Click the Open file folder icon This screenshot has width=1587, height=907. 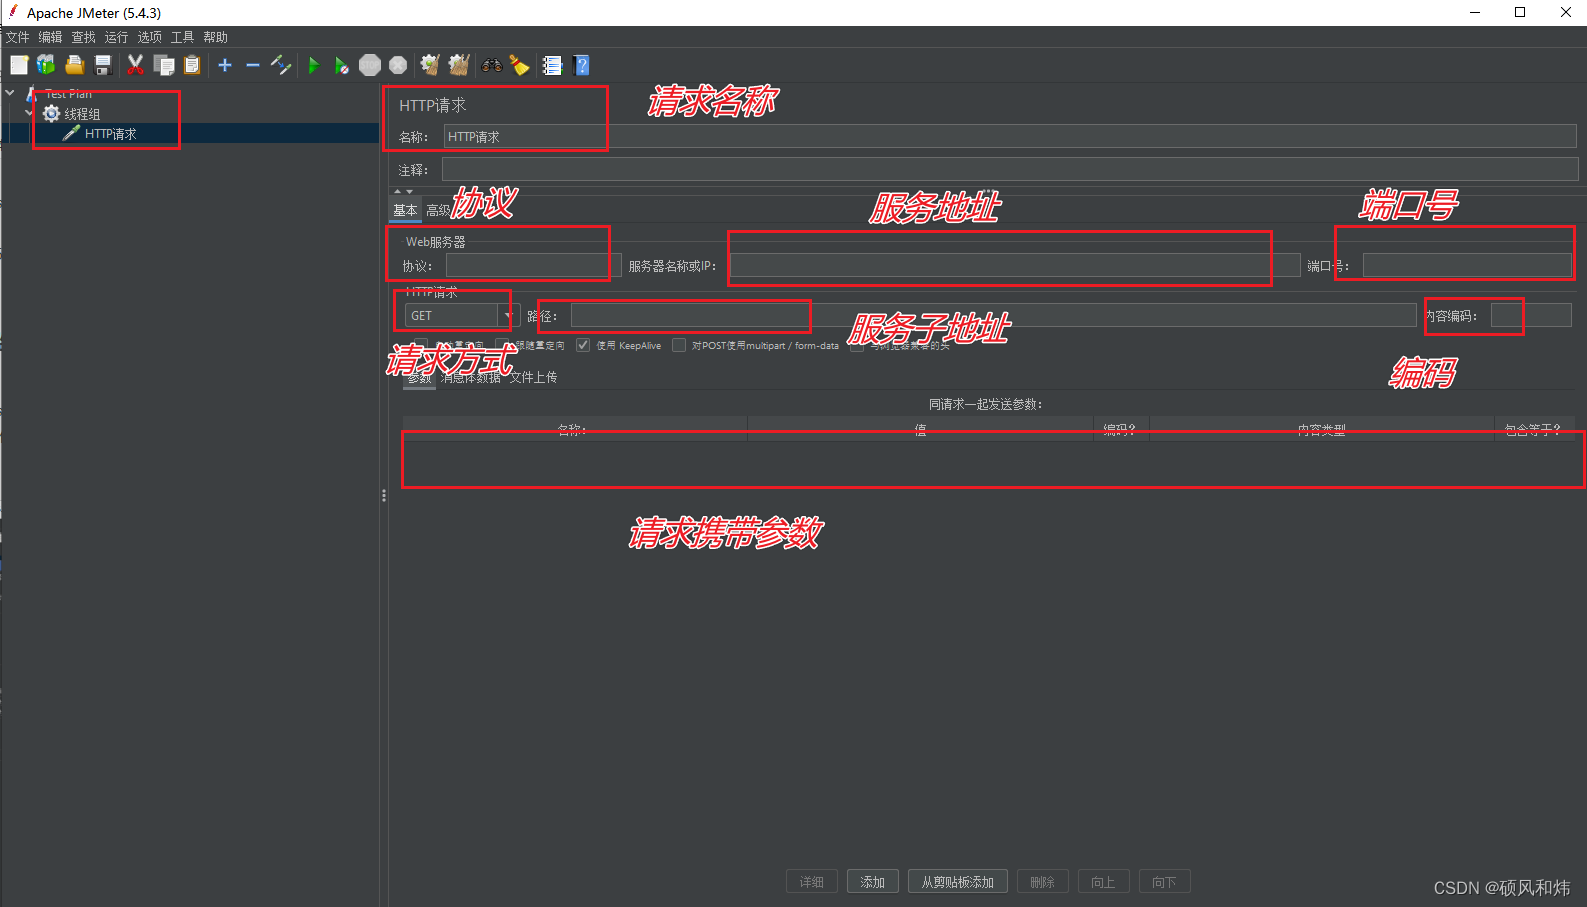[x=74, y=65]
